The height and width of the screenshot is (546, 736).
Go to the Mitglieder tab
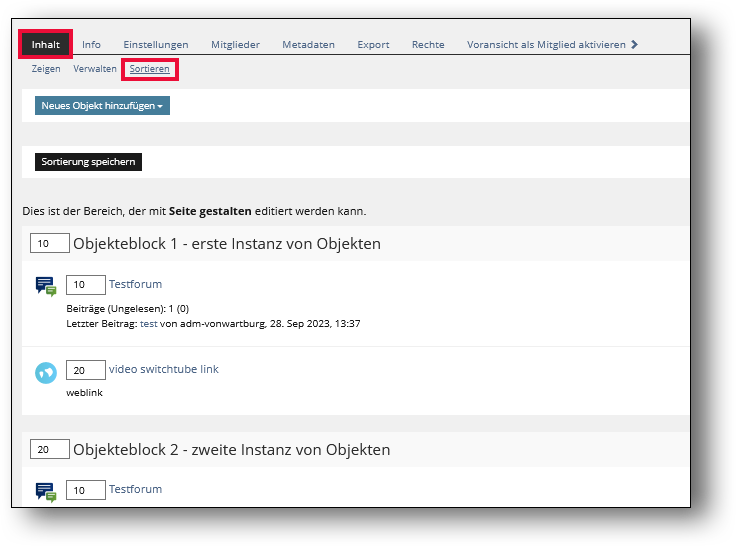[x=235, y=45]
